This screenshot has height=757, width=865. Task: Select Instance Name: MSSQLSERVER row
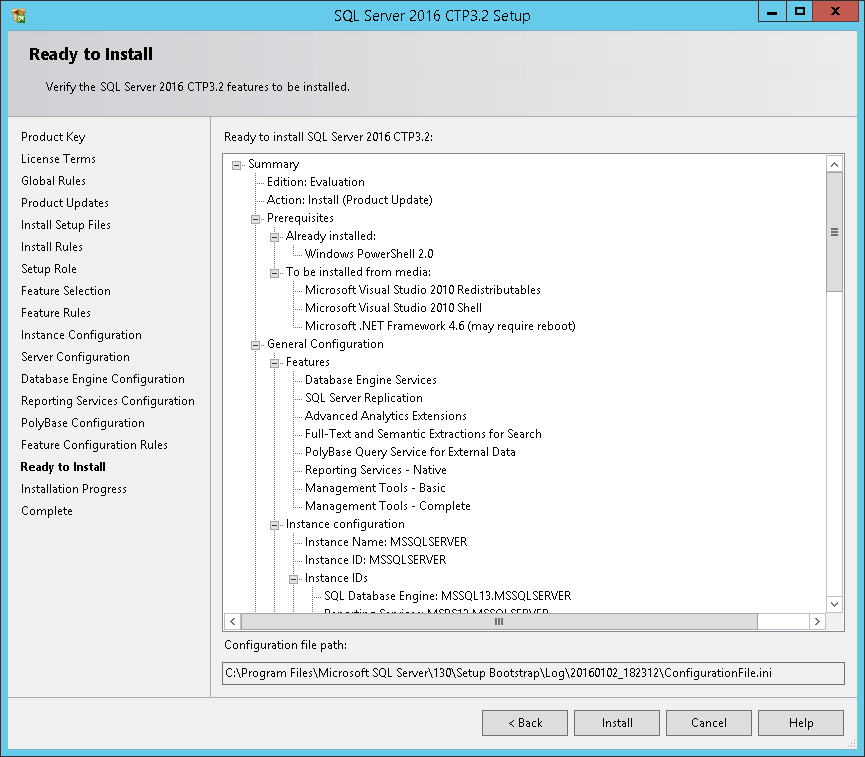386,542
